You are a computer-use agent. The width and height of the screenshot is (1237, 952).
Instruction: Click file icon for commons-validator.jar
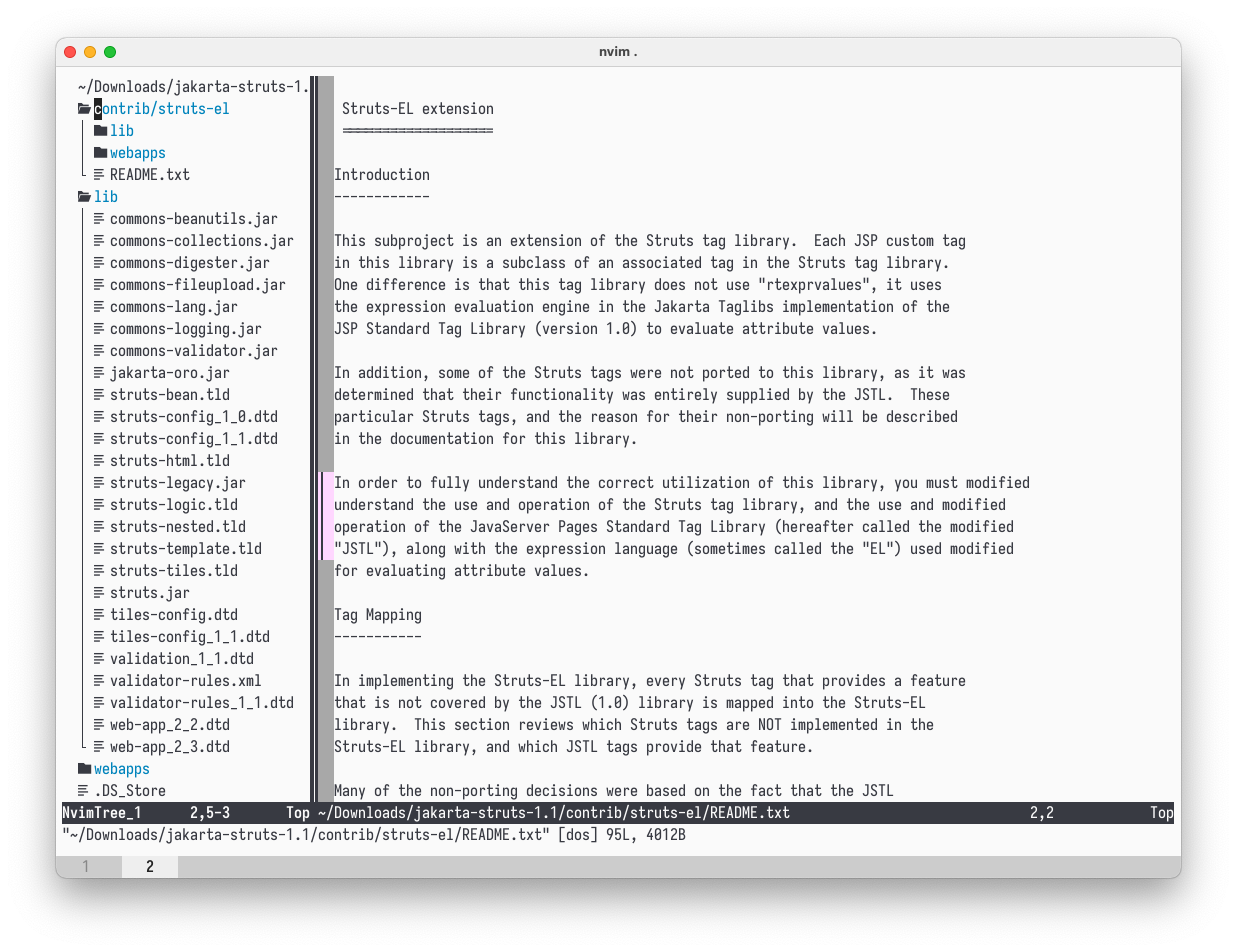pos(99,351)
